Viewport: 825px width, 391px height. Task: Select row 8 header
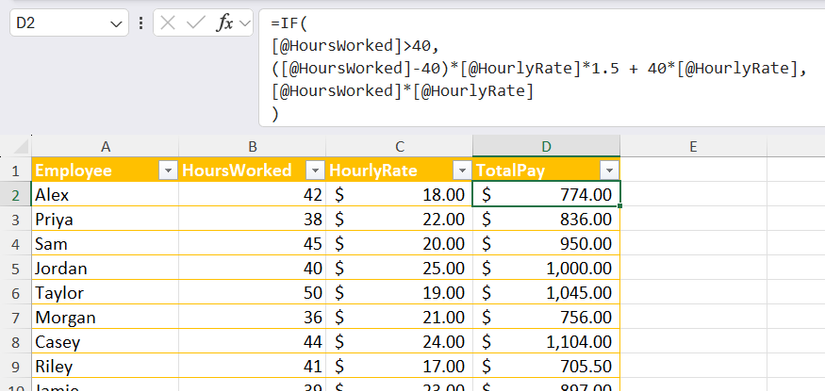[15, 342]
